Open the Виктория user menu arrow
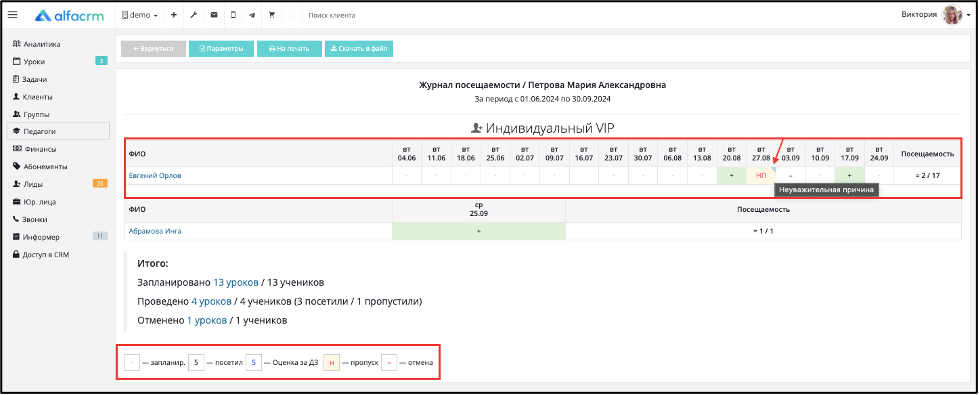The width and height of the screenshot is (979, 395). point(968,16)
